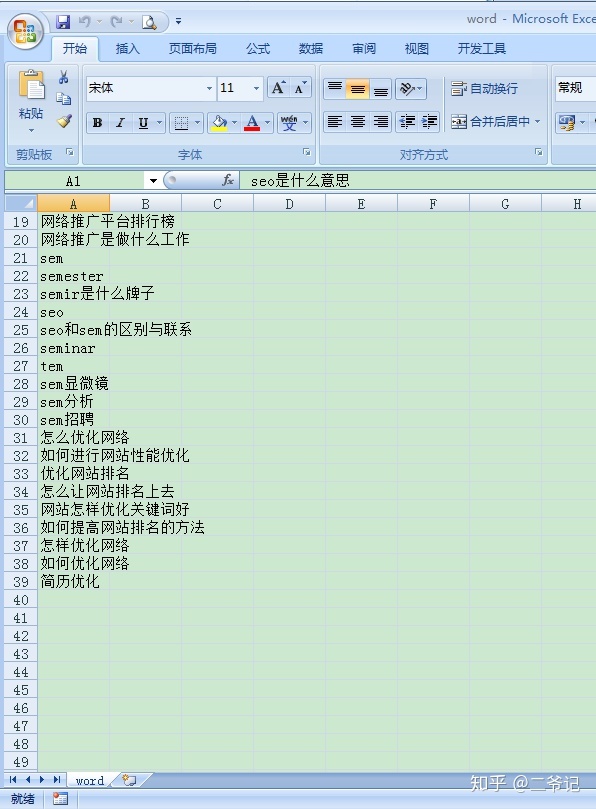Activate the format painter brush
Screen dimensions: 596x809
point(63,121)
